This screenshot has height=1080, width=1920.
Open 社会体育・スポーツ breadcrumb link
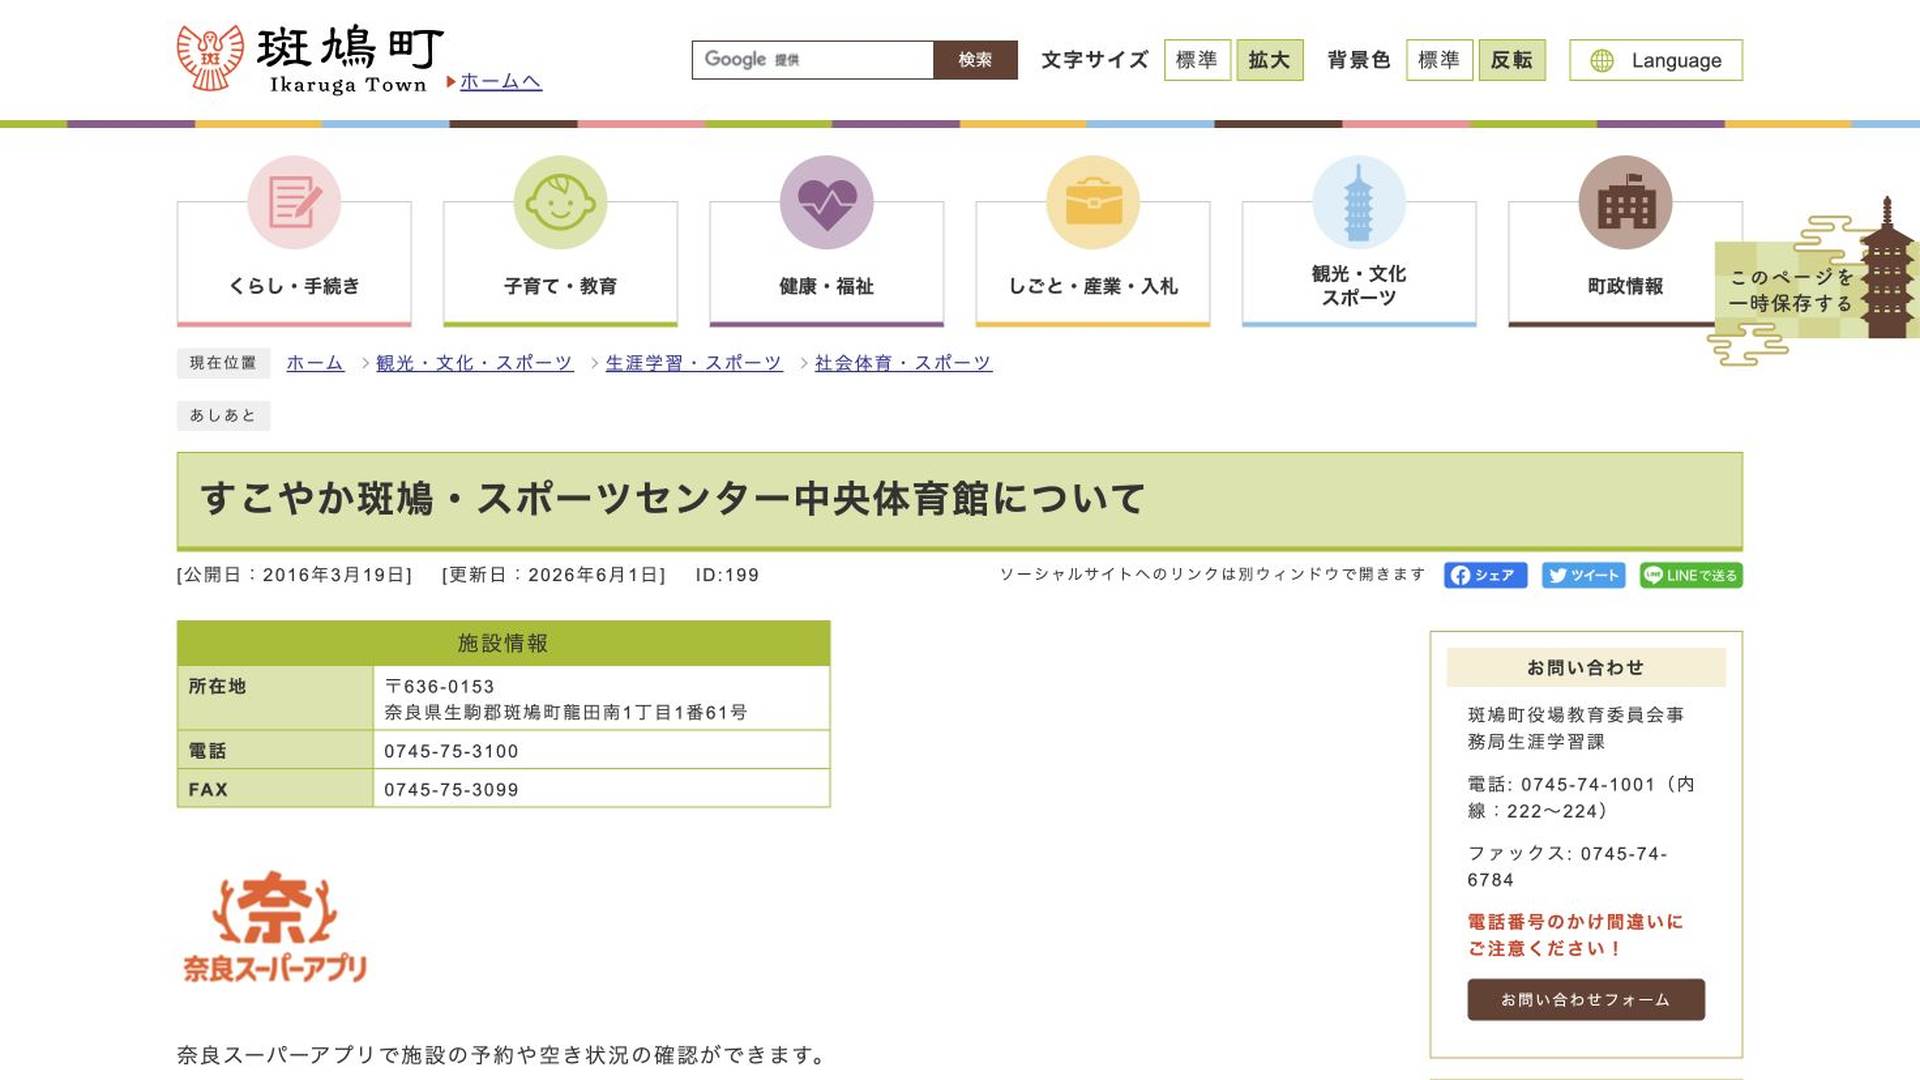tap(903, 363)
